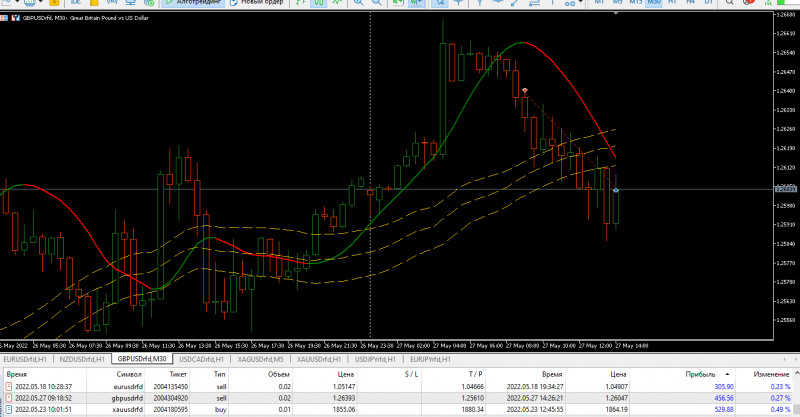Select the M30 timeframe
The width and height of the screenshot is (800, 417).
[x=654, y=3]
